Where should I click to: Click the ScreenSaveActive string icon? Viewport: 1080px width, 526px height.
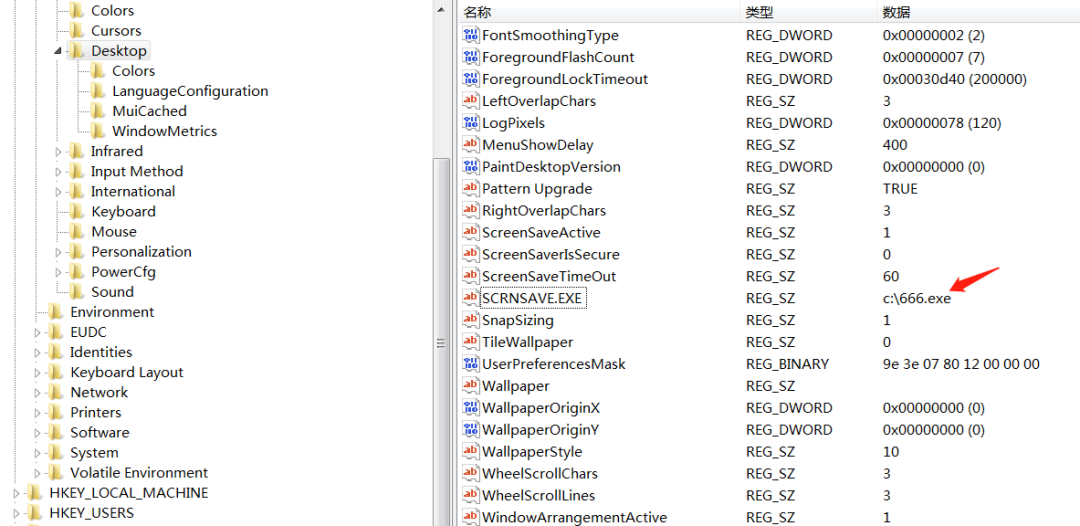471,233
